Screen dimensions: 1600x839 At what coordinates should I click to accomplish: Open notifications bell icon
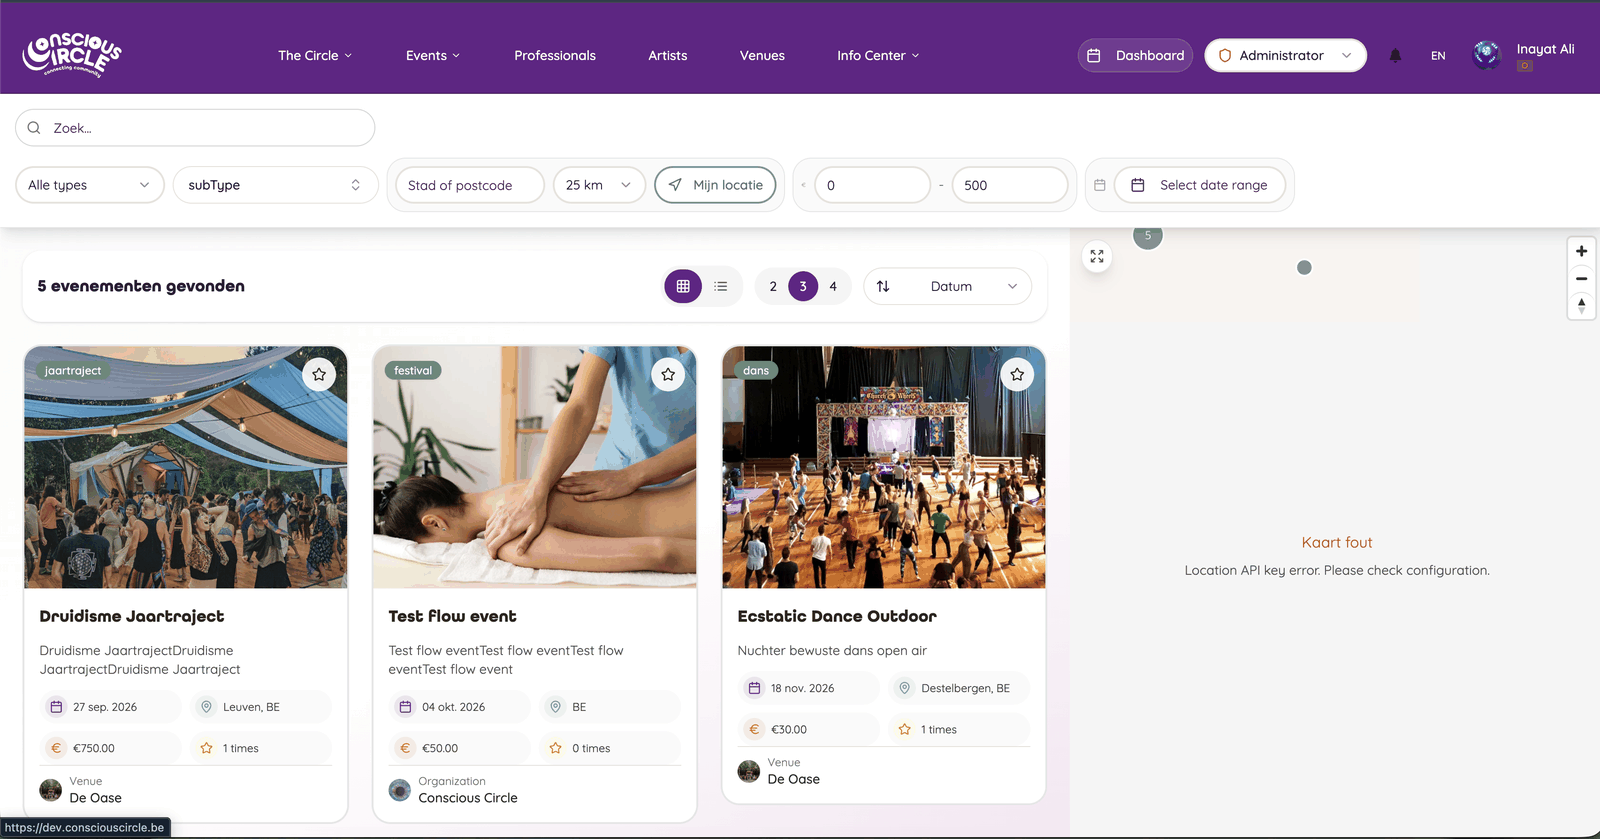(x=1395, y=56)
